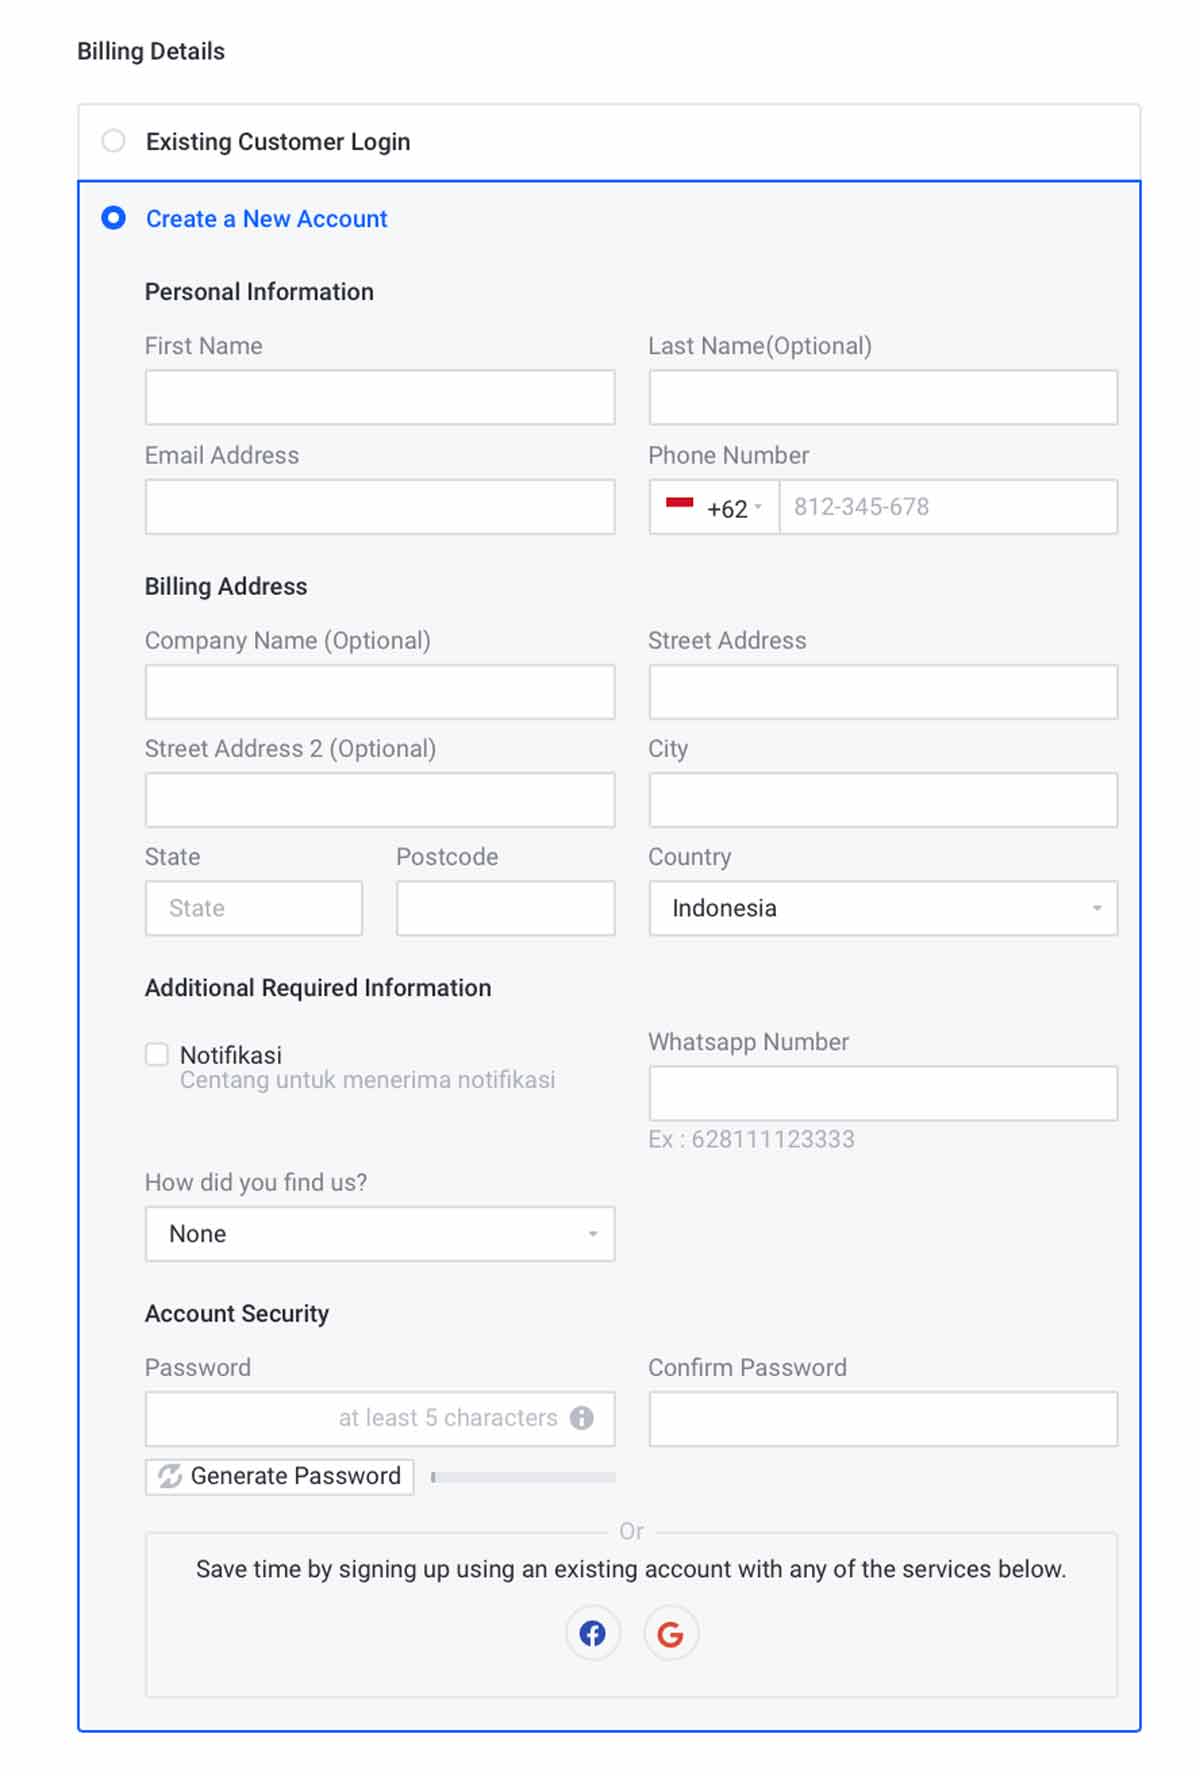Click the Billing Details heading
The image size is (1200, 1776).
152,51
